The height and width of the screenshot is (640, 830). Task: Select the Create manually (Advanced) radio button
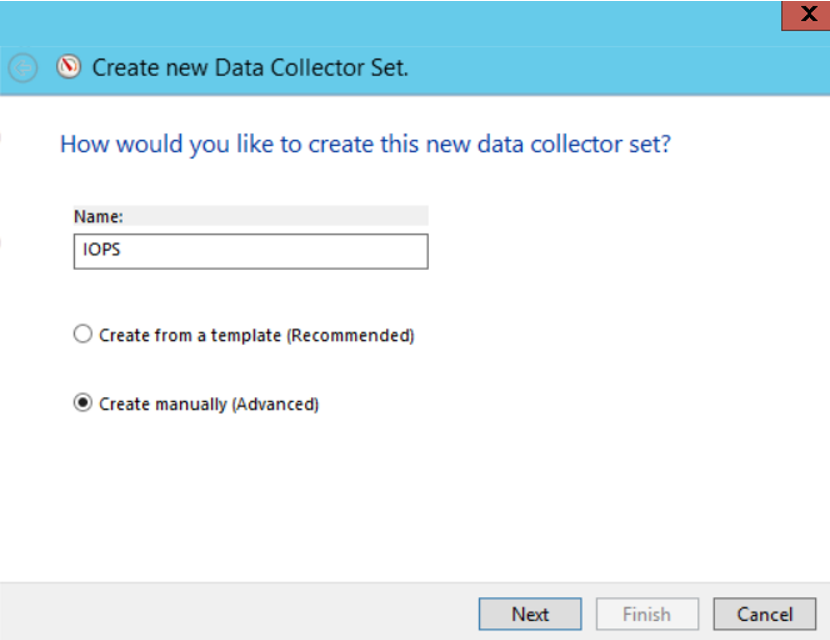tap(83, 403)
